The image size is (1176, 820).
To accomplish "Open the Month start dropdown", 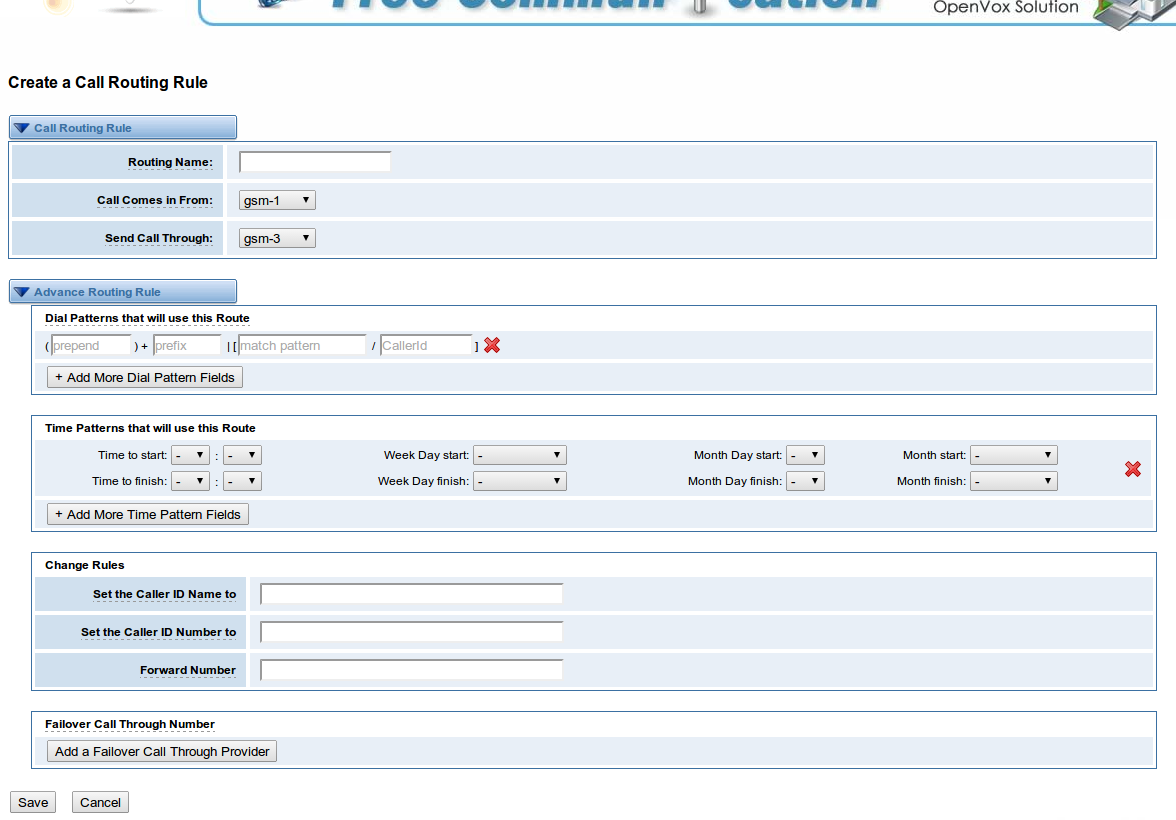I will (x=1014, y=455).
